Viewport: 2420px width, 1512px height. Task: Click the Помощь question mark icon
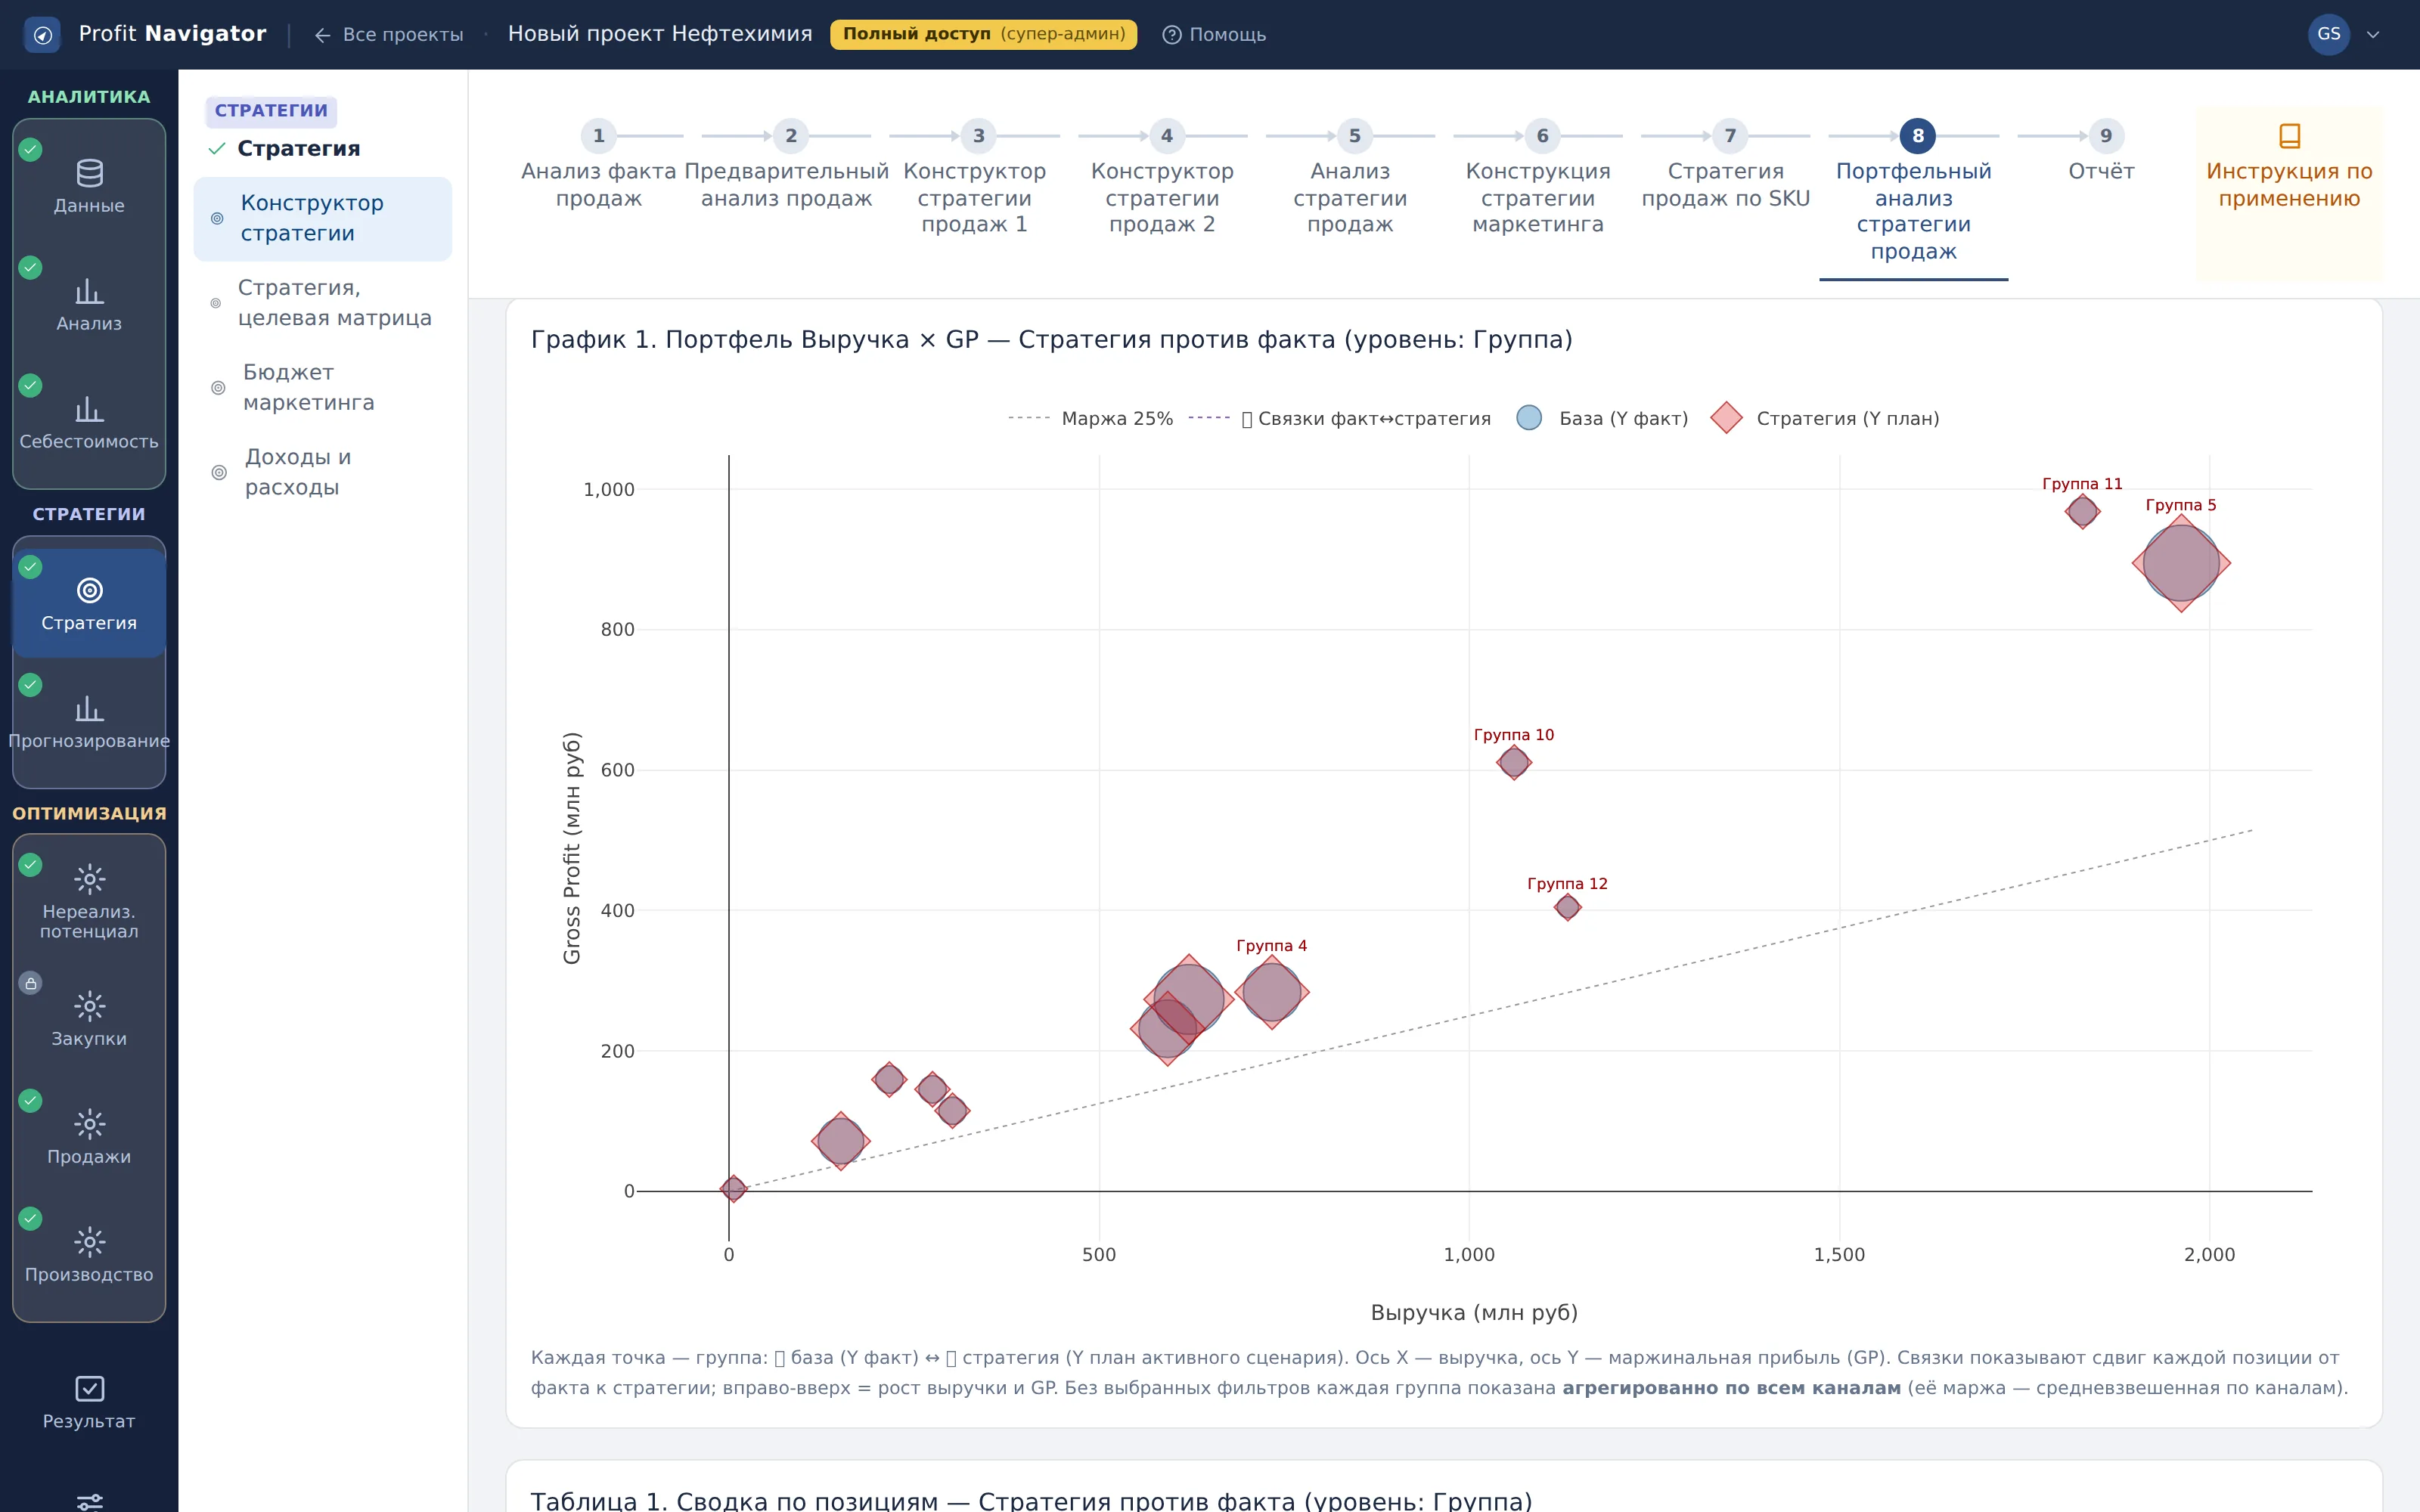(1171, 35)
